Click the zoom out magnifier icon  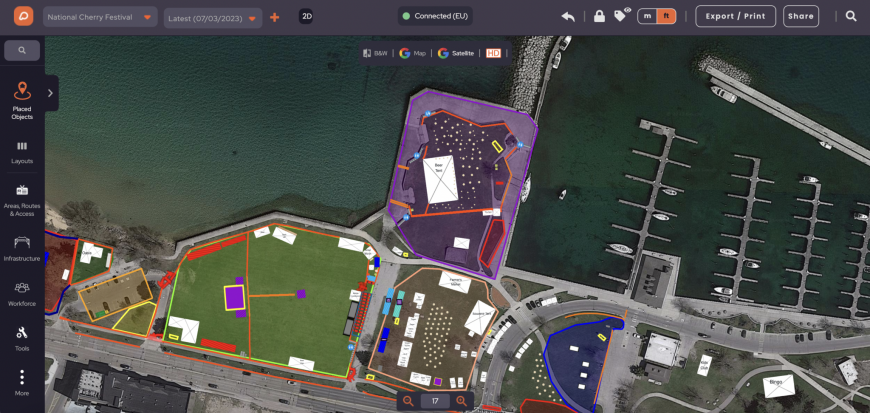tap(408, 401)
